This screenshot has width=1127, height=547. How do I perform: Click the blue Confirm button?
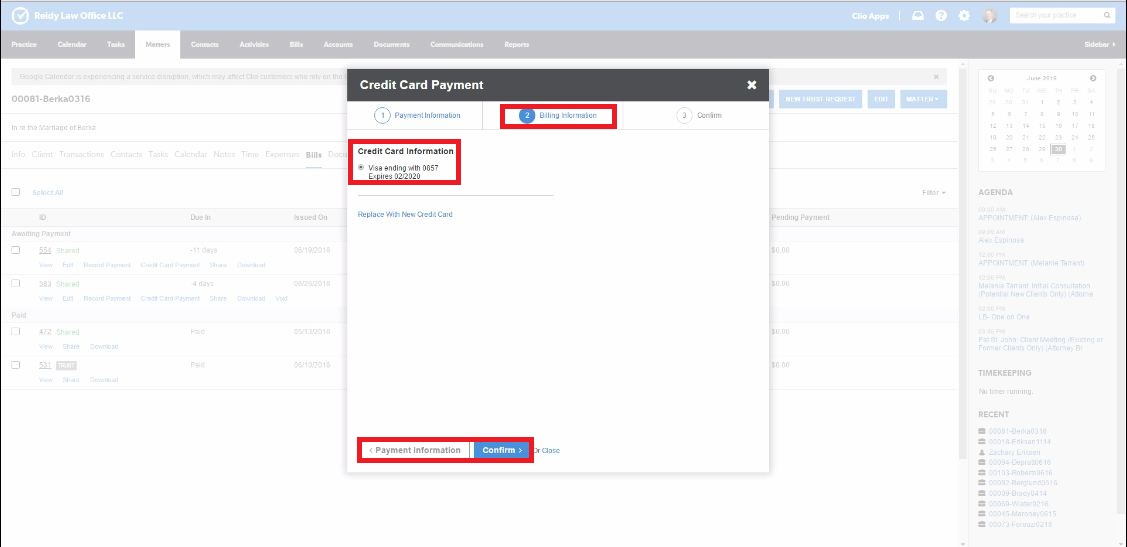[502, 450]
